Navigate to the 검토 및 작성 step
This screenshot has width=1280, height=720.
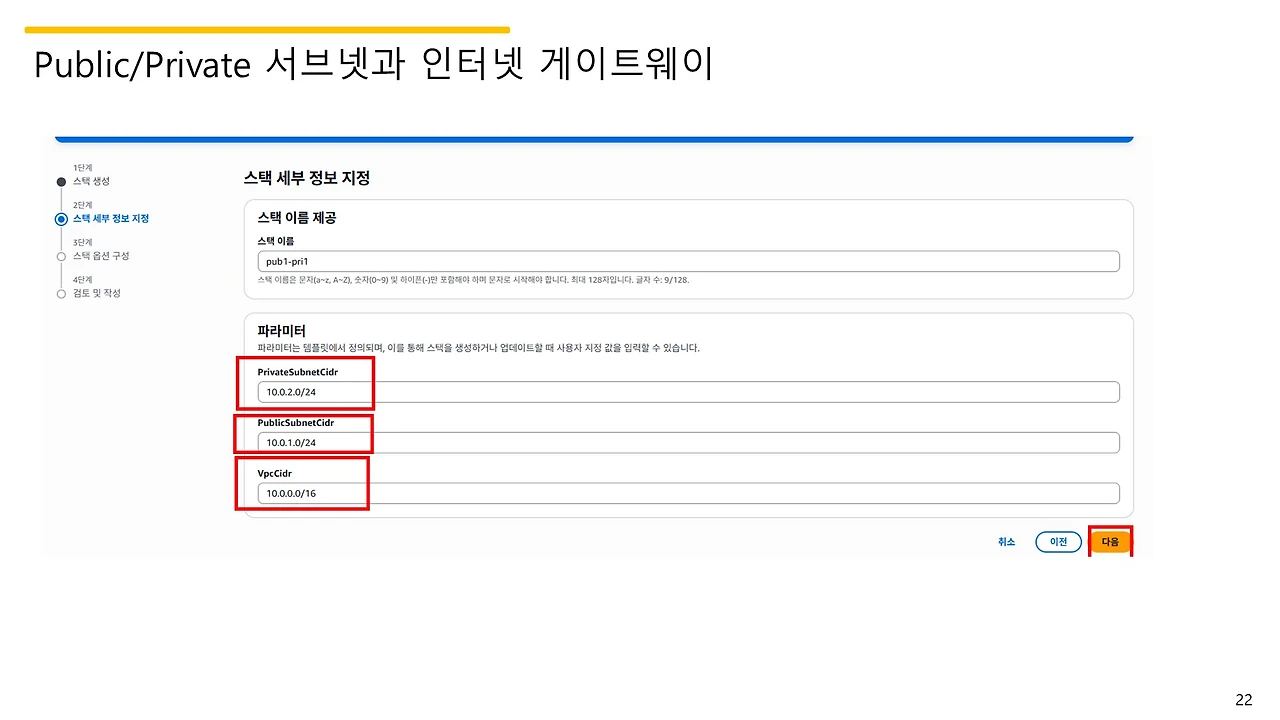point(62,293)
